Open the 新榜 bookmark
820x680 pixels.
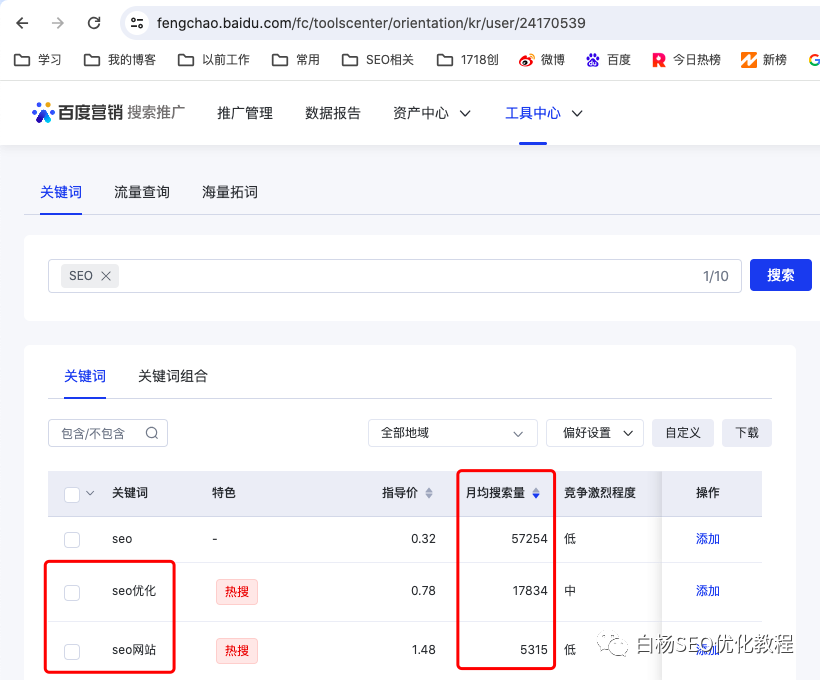point(764,60)
